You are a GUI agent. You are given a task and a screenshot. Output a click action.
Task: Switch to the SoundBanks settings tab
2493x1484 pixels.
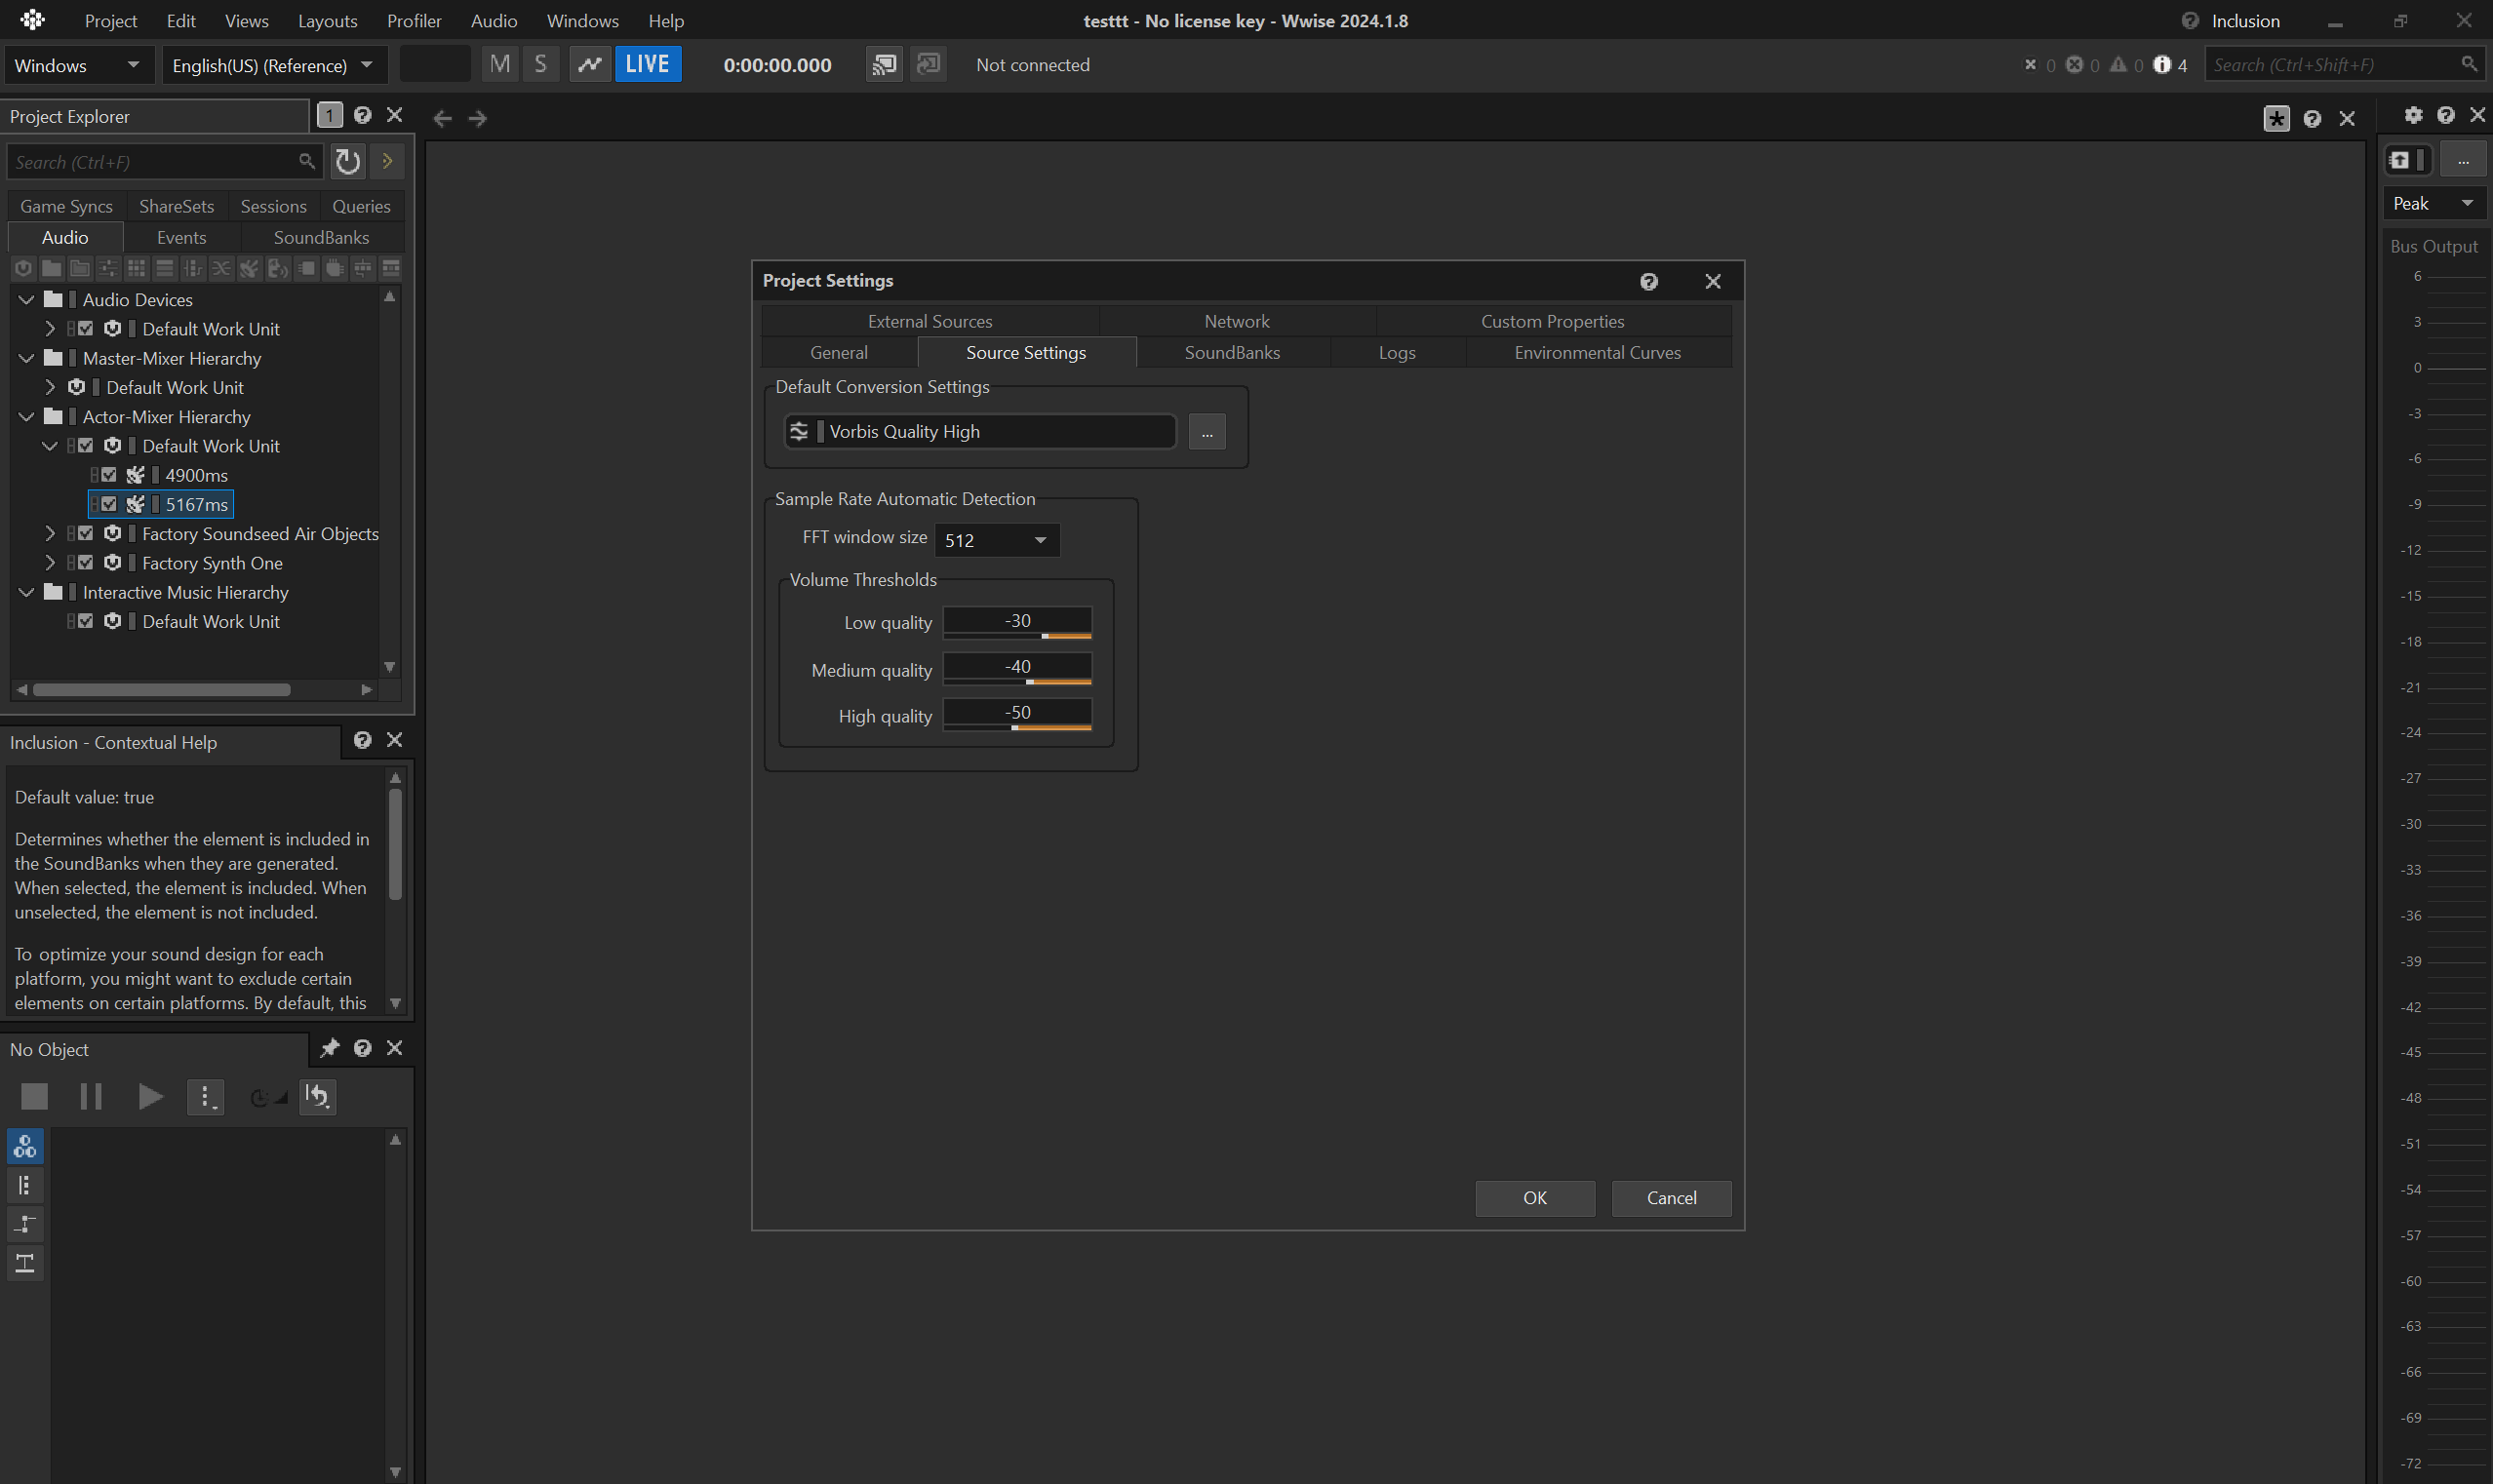click(1231, 352)
